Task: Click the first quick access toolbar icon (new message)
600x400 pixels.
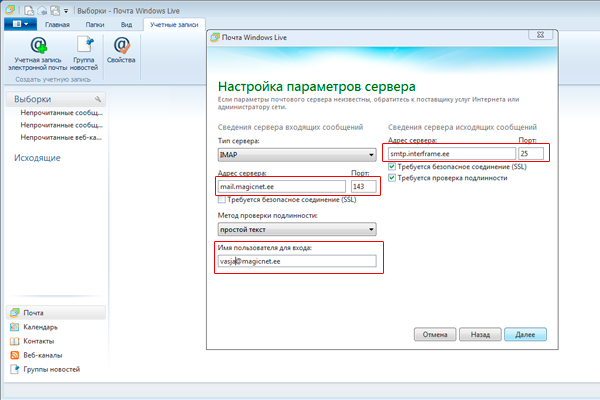Action: (x=29, y=10)
